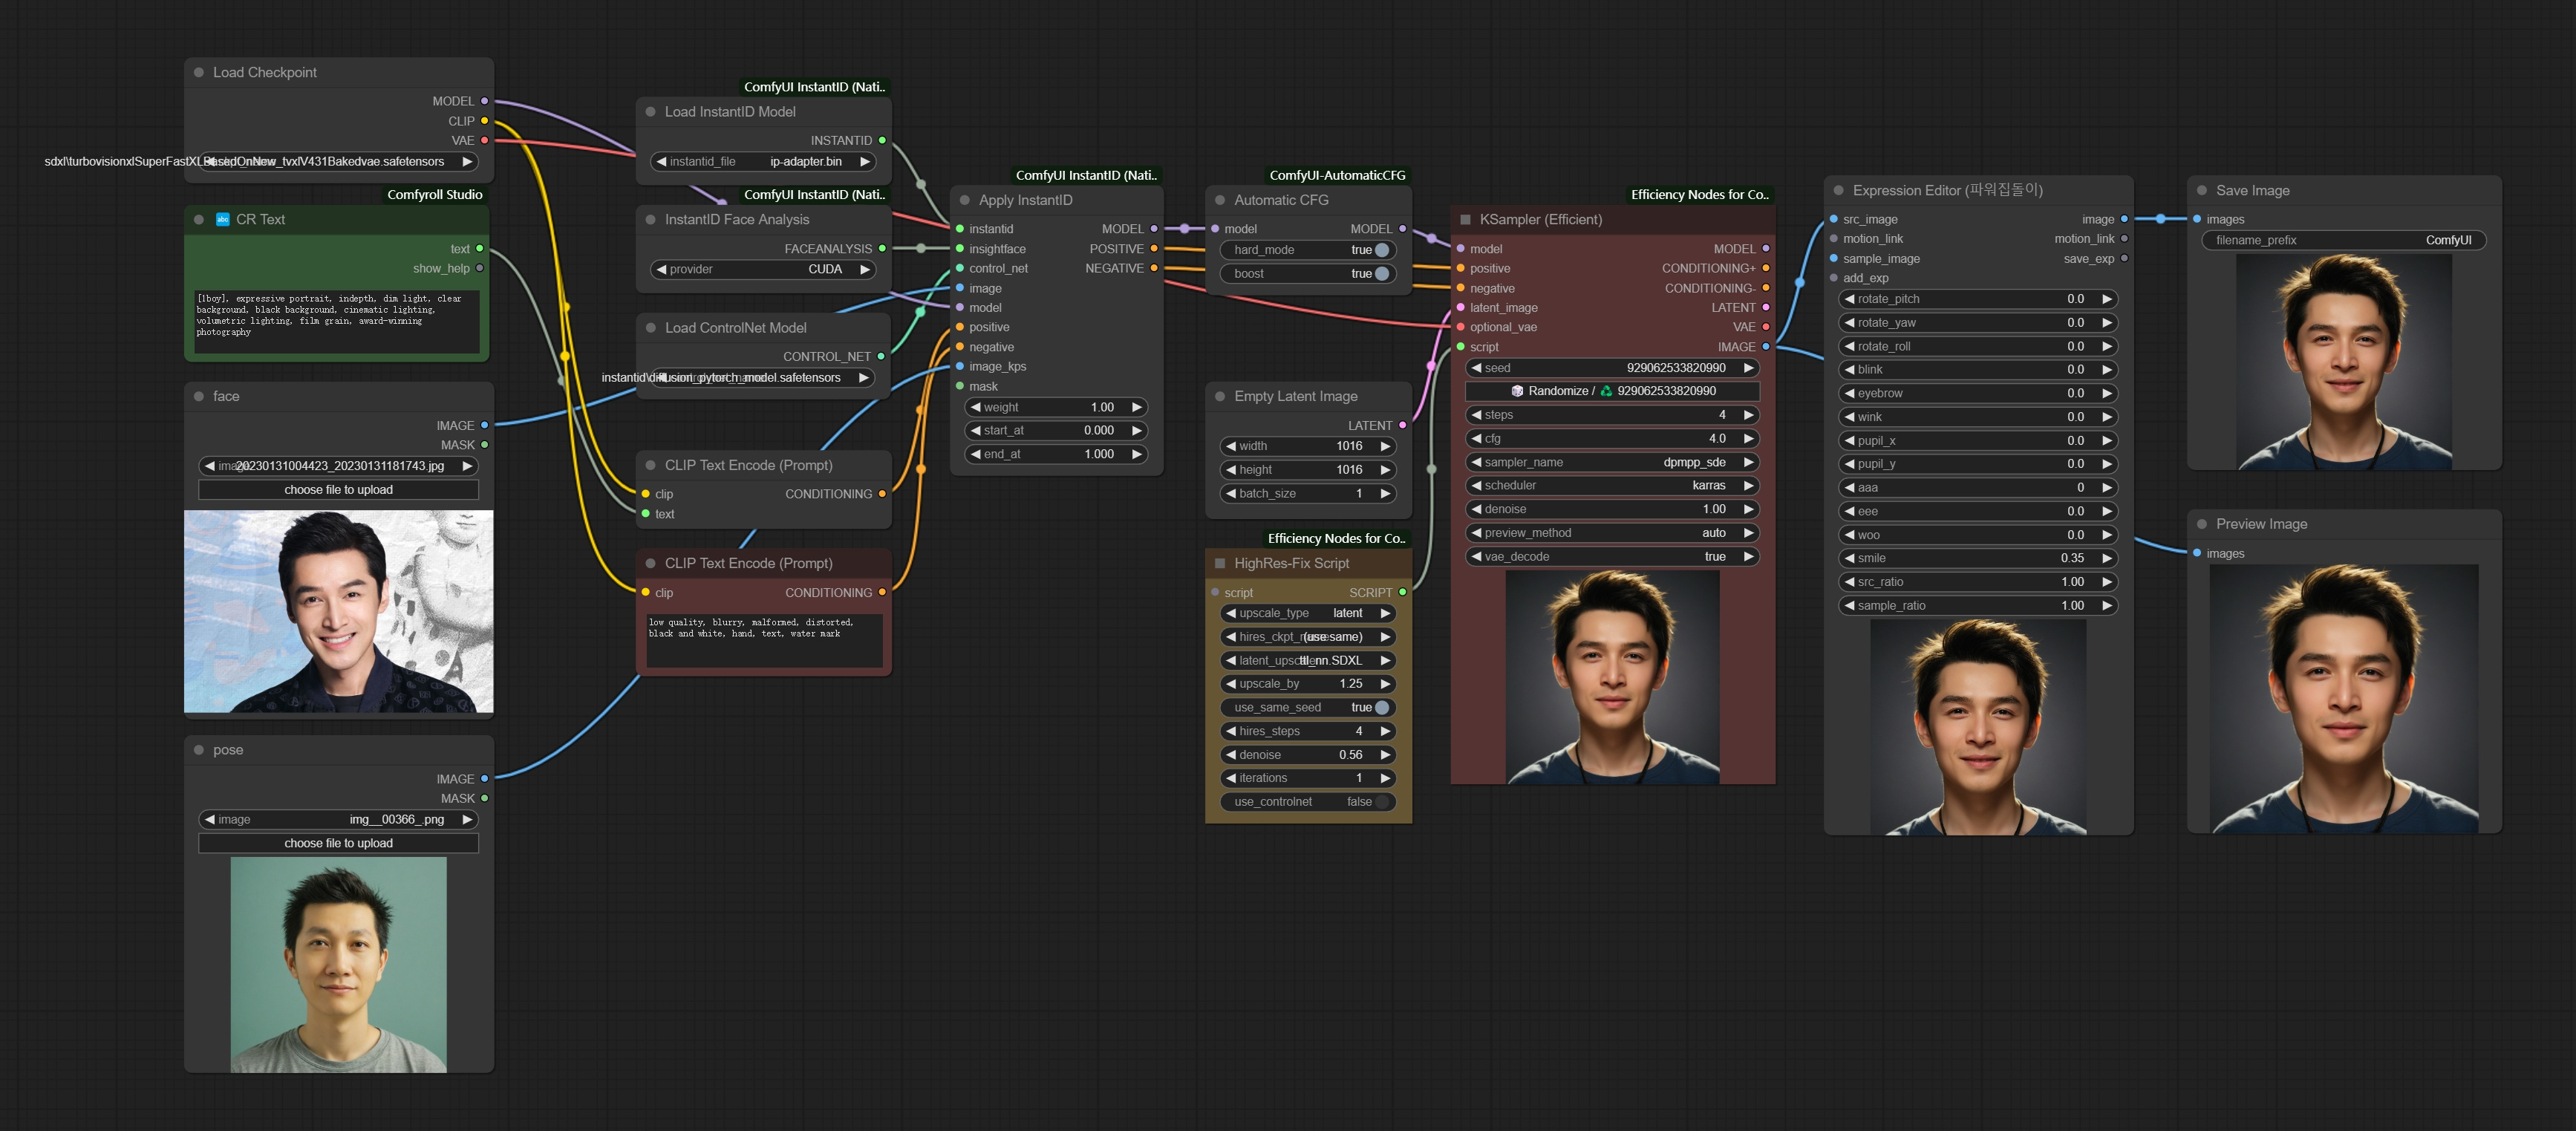This screenshot has height=1131, width=2576.
Task: Disable use_same_seed in HighRes-Fix Script
Action: point(1383,707)
